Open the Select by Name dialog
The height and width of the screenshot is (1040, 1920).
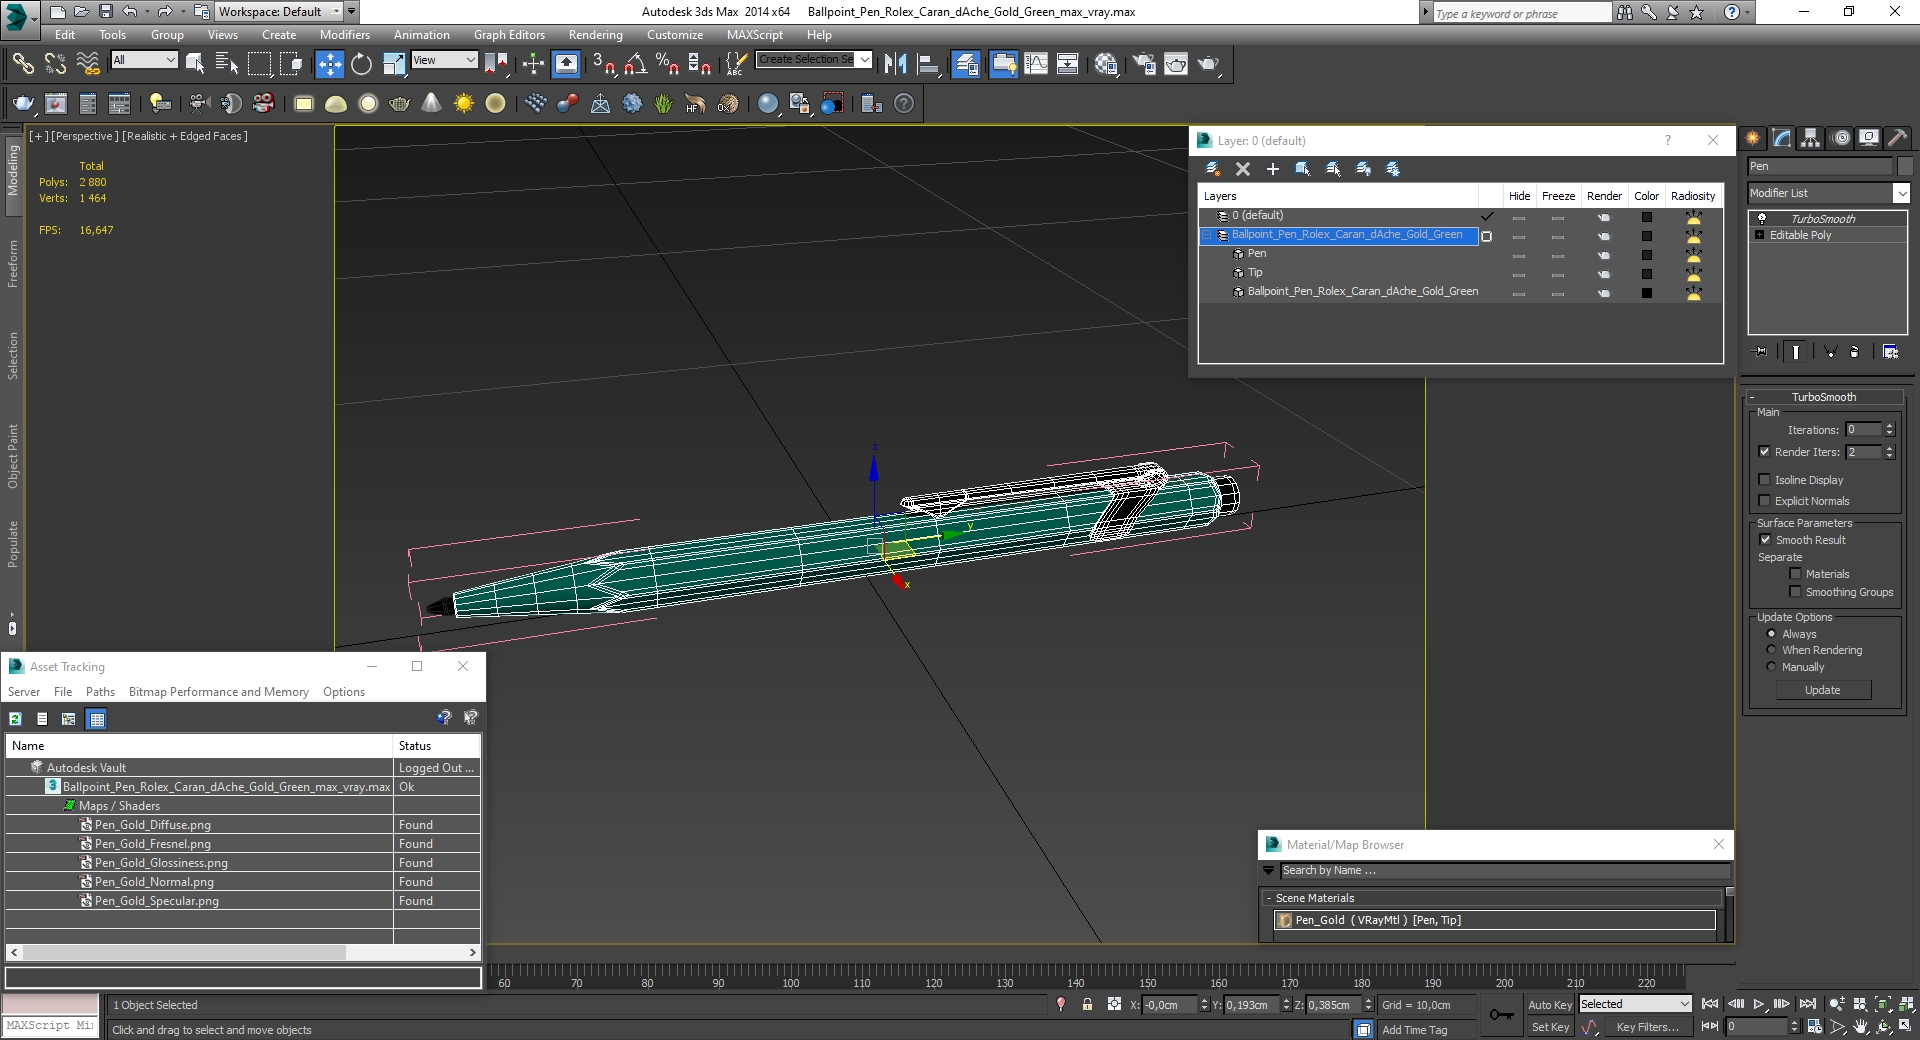(x=227, y=64)
